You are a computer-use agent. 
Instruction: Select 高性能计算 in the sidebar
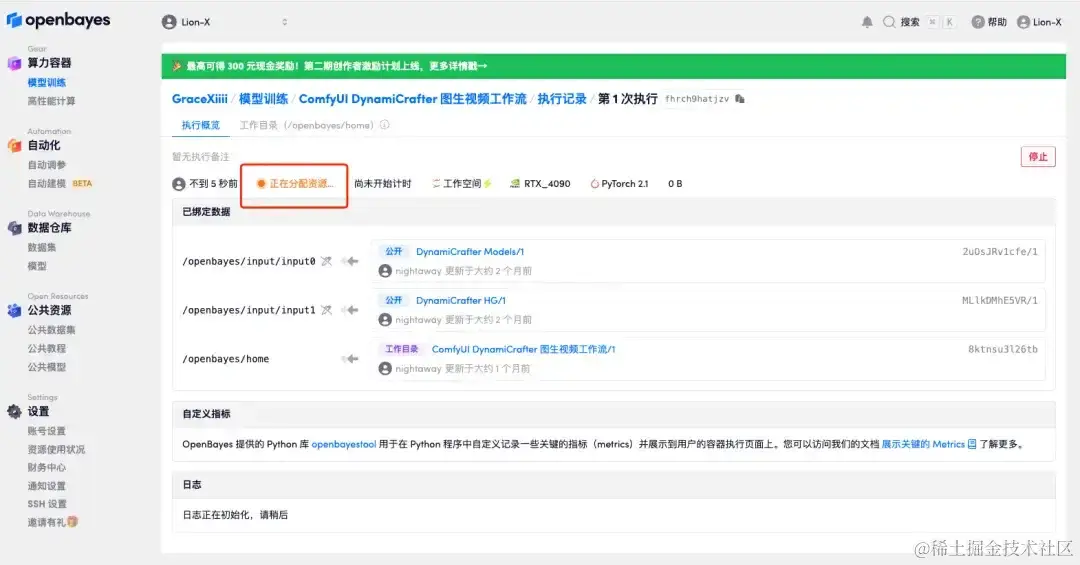[x=52, y=101]
